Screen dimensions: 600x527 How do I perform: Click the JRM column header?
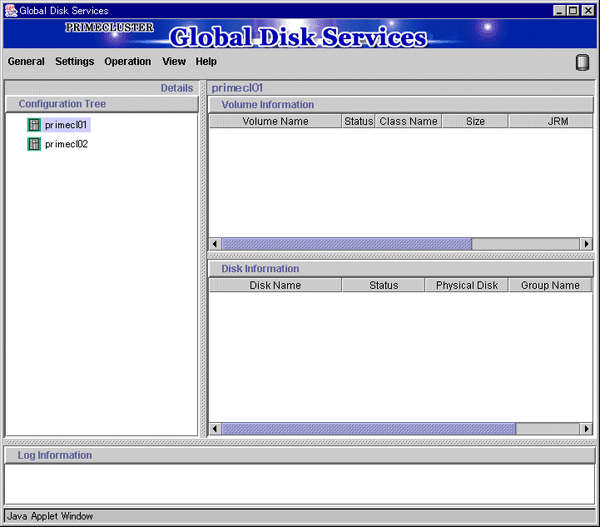click(x=551, y=121)
